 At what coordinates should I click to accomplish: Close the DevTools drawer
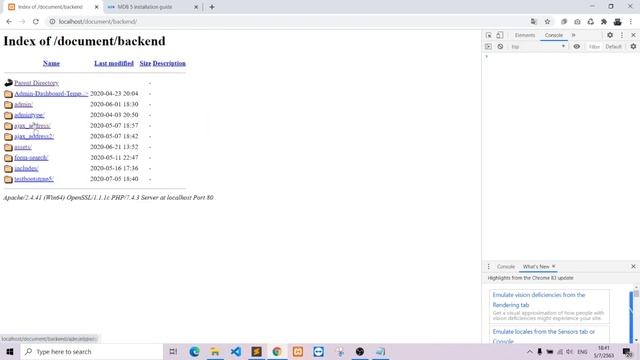(633, 267)
